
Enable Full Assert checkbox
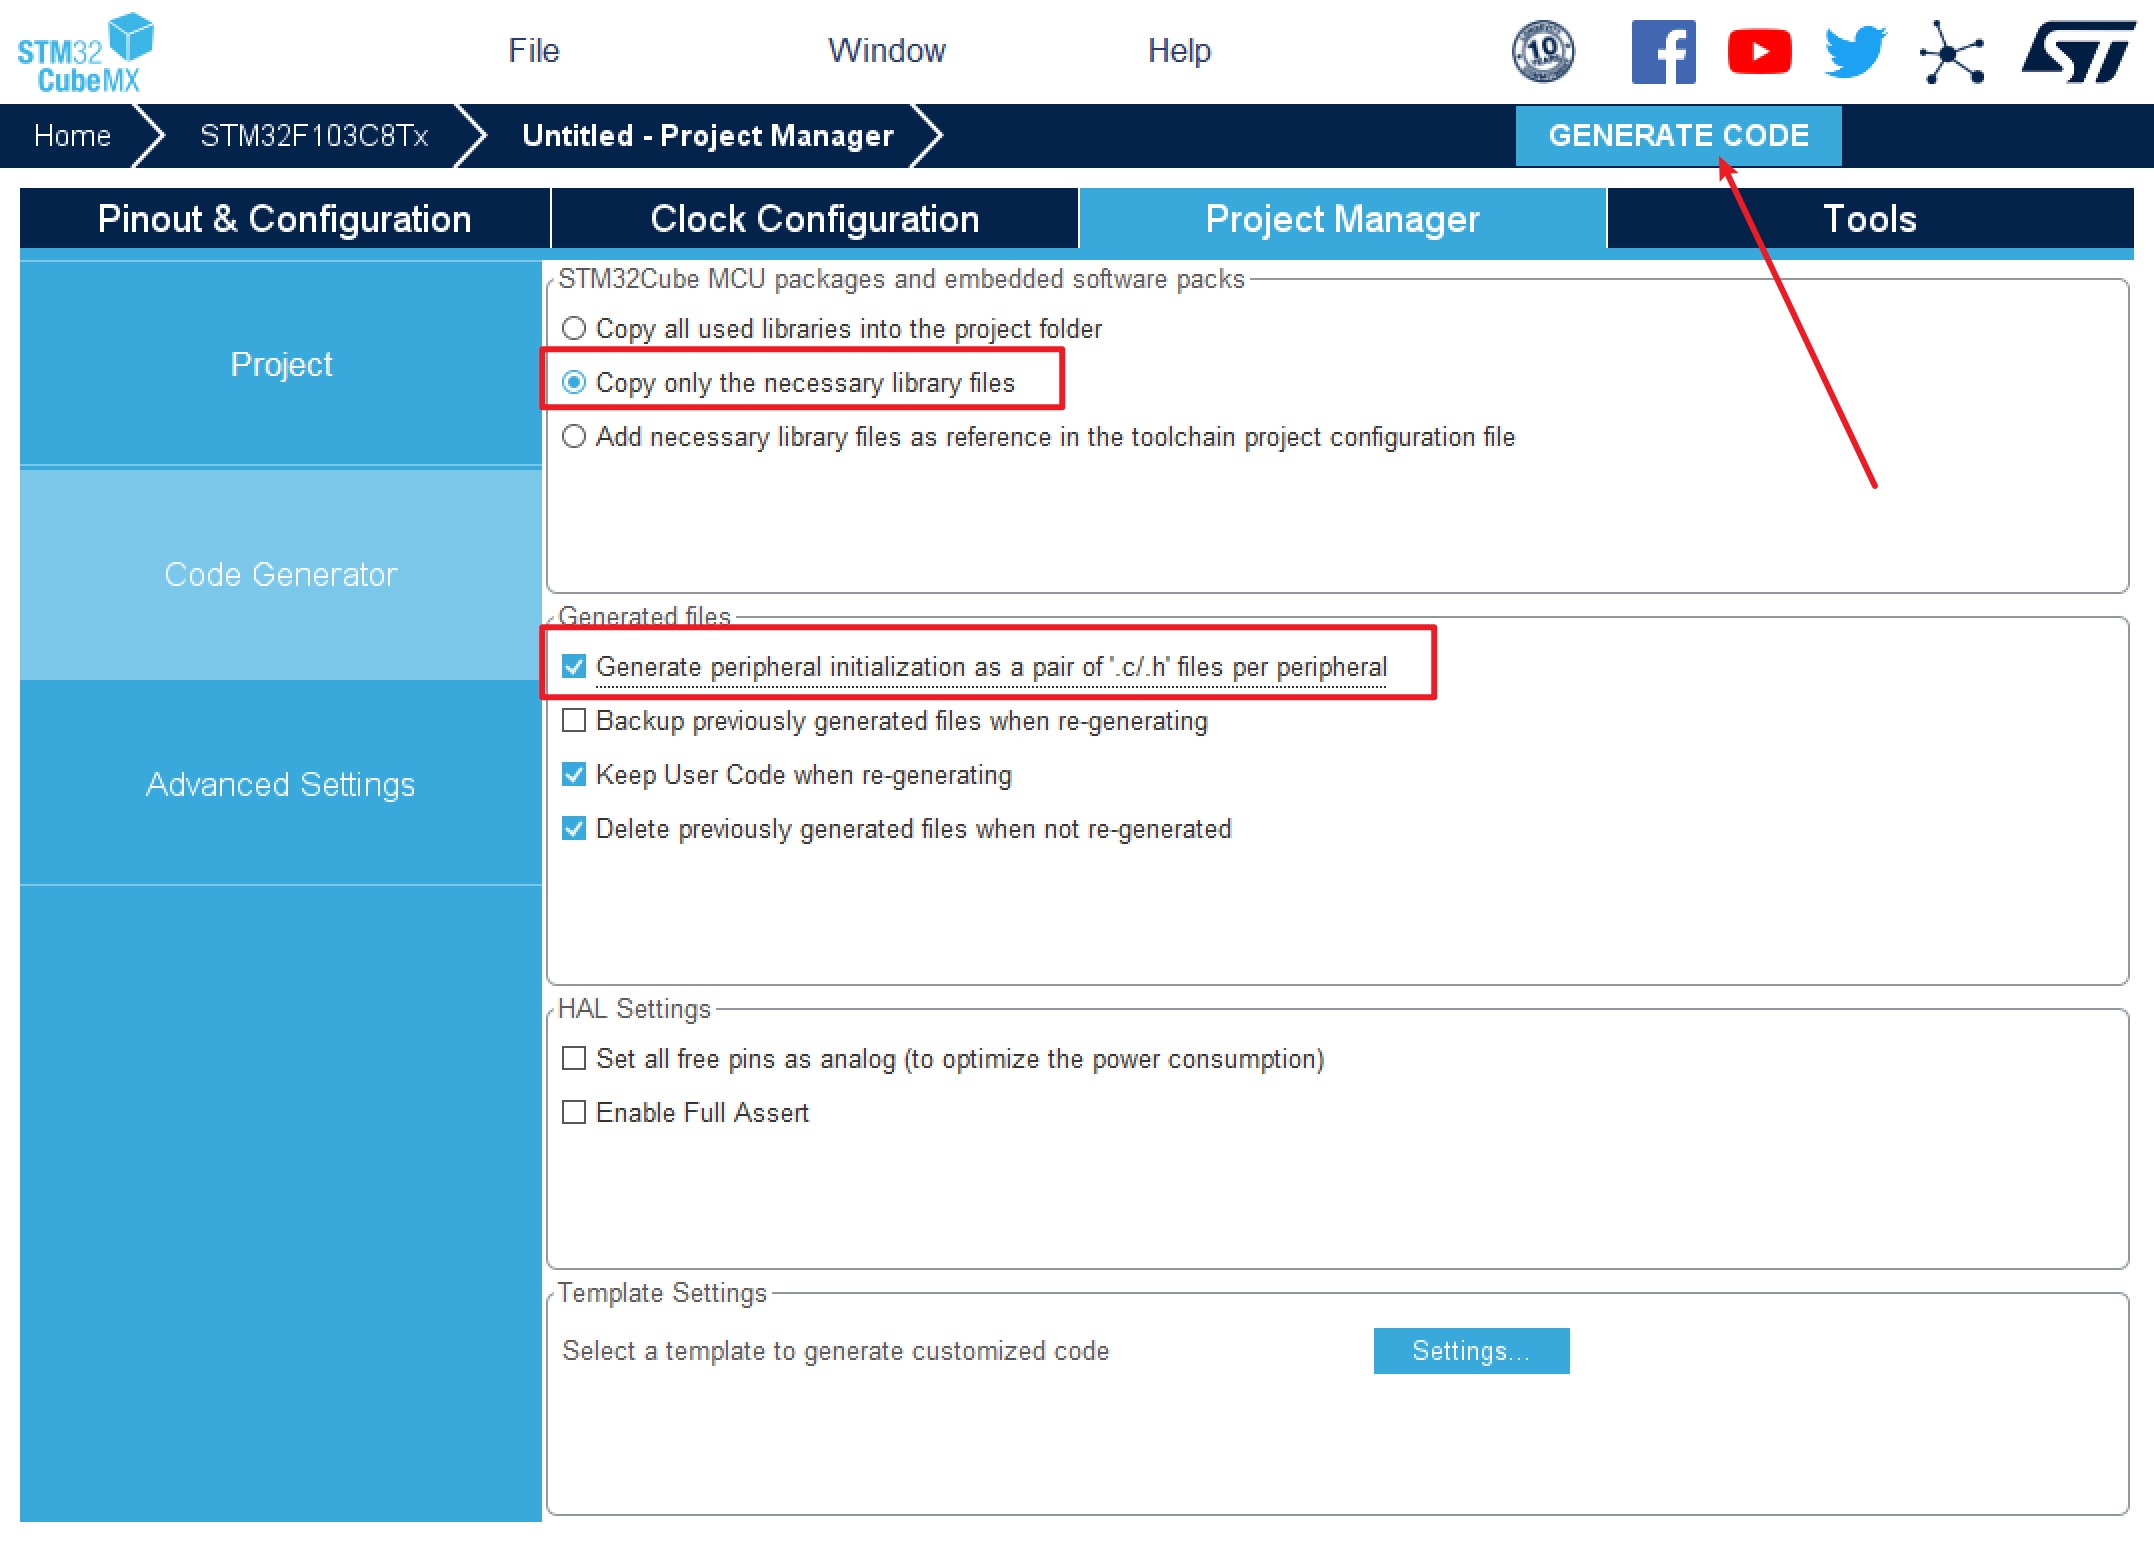[574, 1112]
